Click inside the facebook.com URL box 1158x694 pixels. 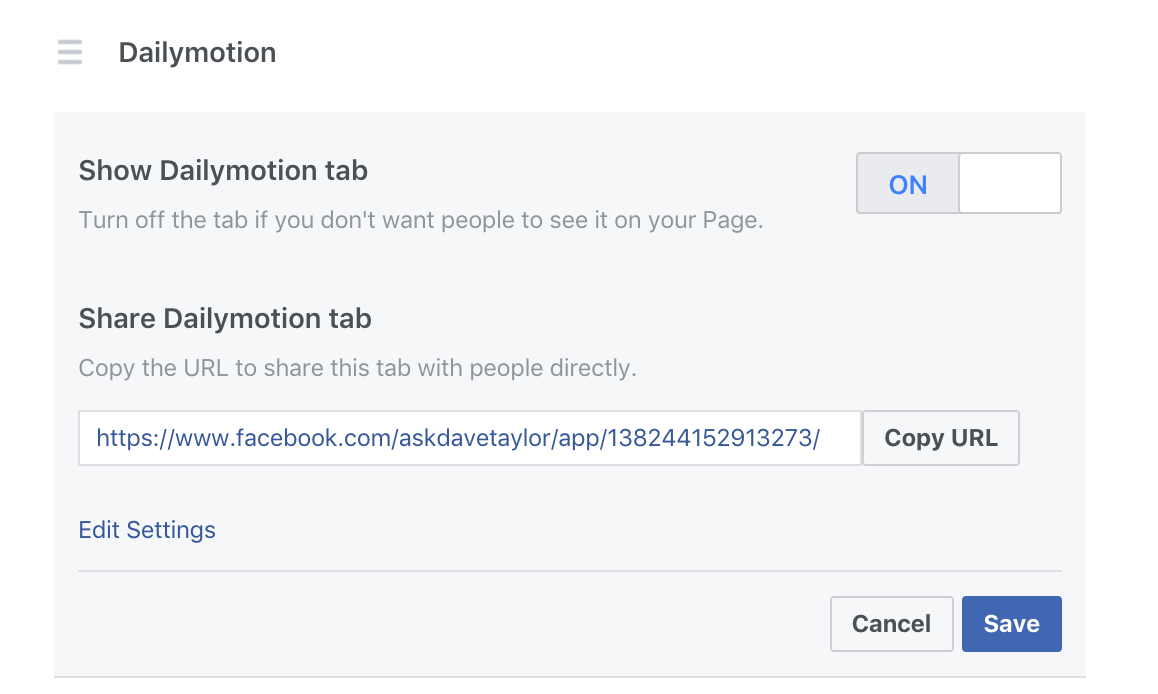coord(470,438)
